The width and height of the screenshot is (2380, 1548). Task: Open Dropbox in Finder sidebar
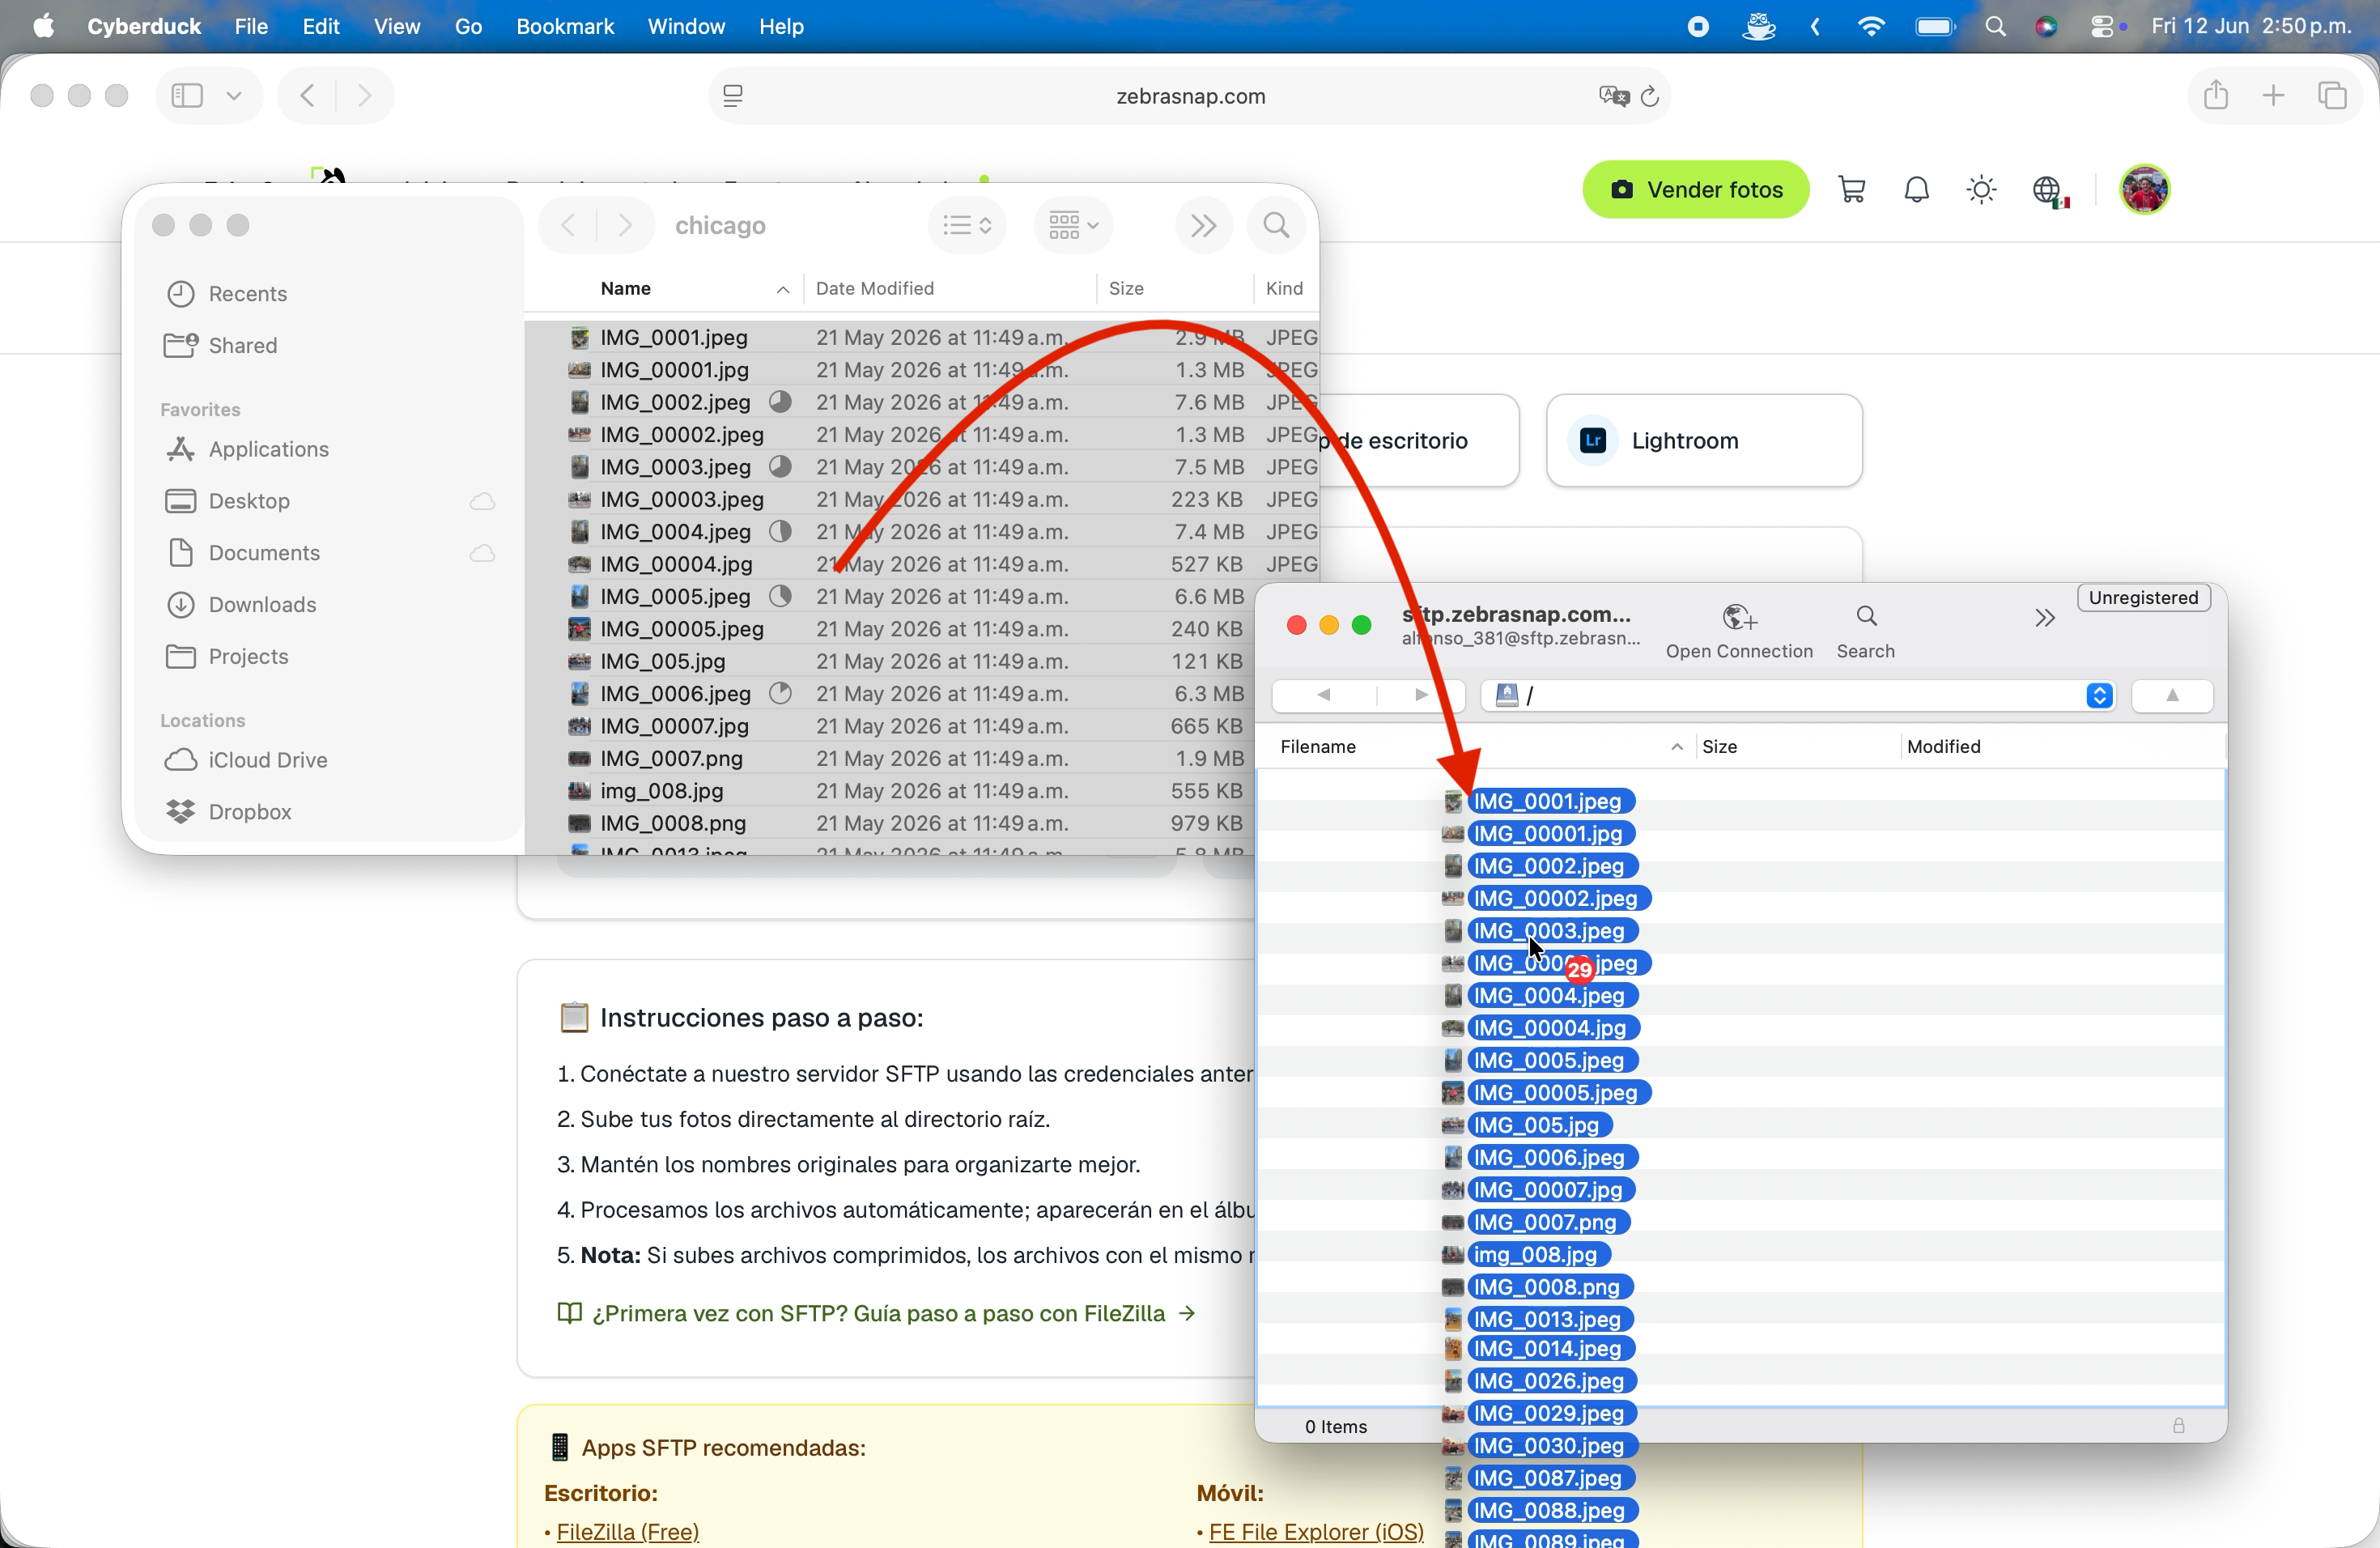249,812
